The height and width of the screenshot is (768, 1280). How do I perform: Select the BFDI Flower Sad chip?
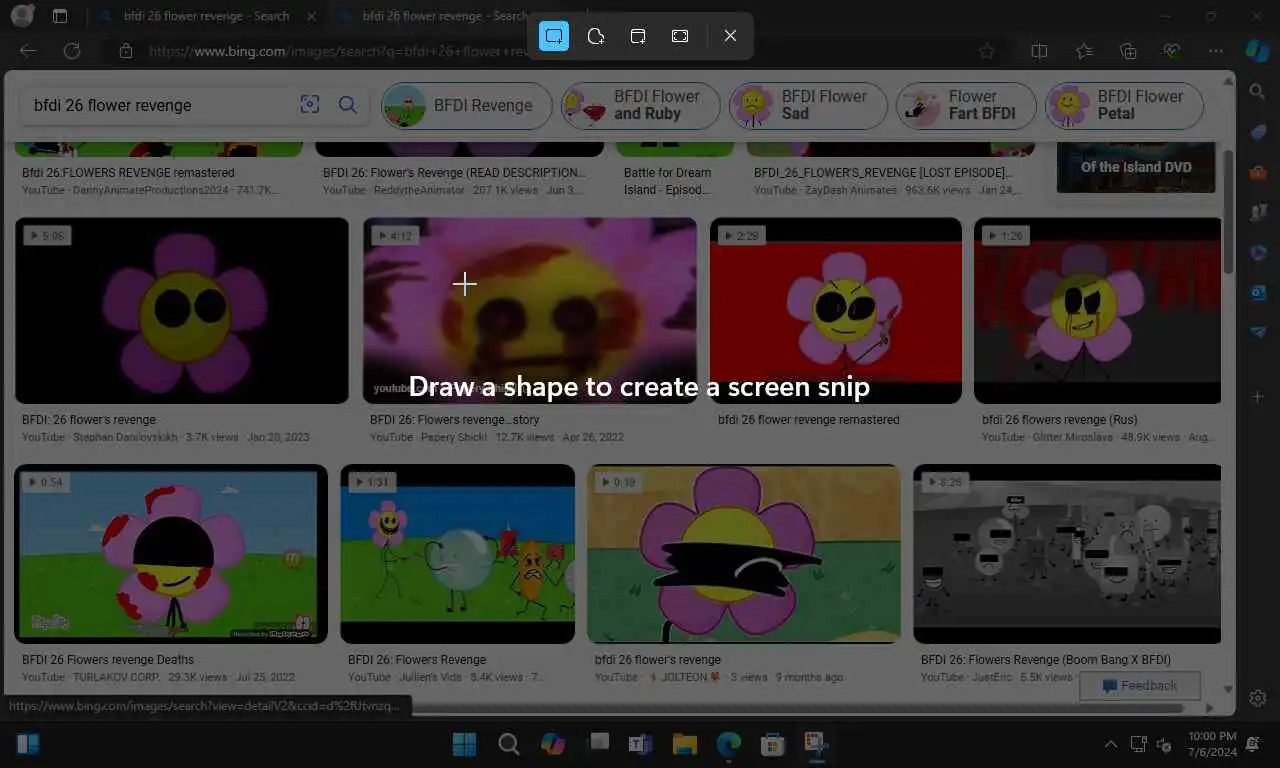tap(807, 105)
